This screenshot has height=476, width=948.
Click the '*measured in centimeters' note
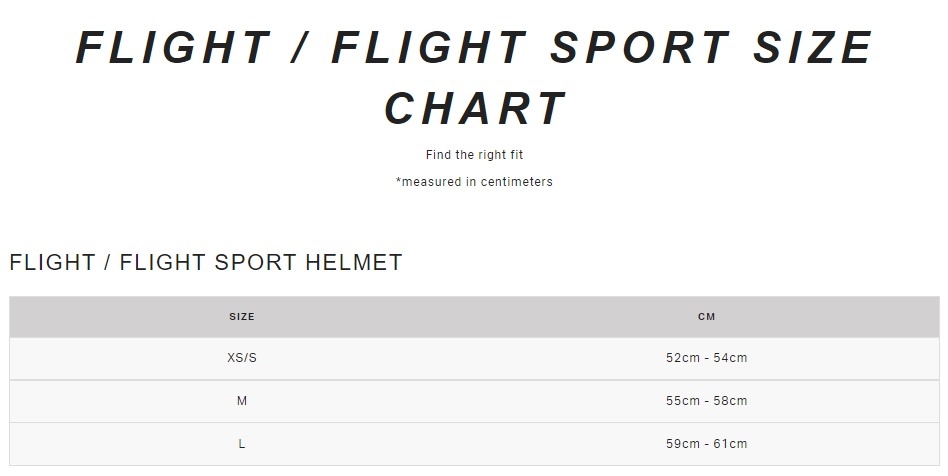(x=474, y=182)
